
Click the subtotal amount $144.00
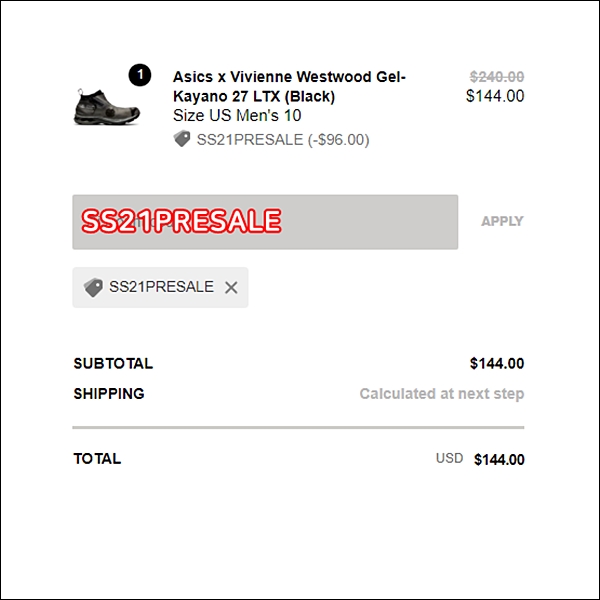click(x=497, y=364)
